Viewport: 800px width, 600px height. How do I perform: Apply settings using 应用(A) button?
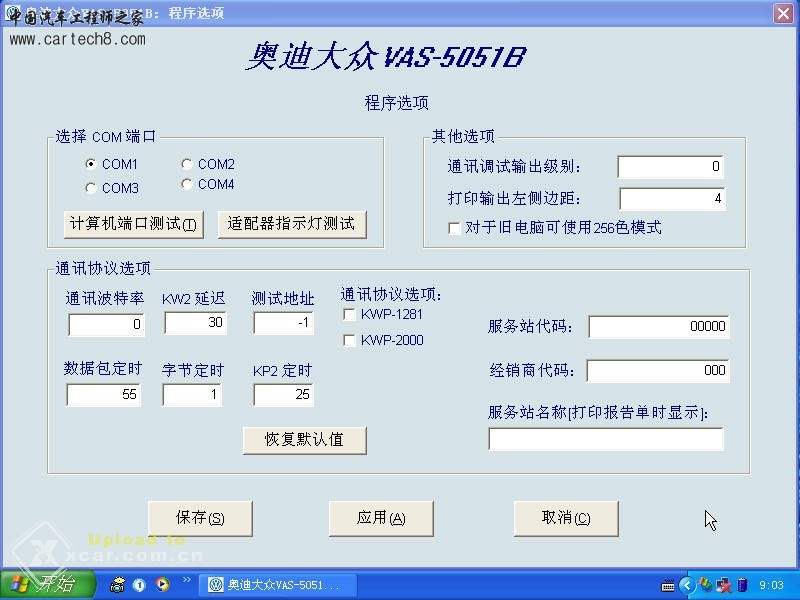coord(381,518)
